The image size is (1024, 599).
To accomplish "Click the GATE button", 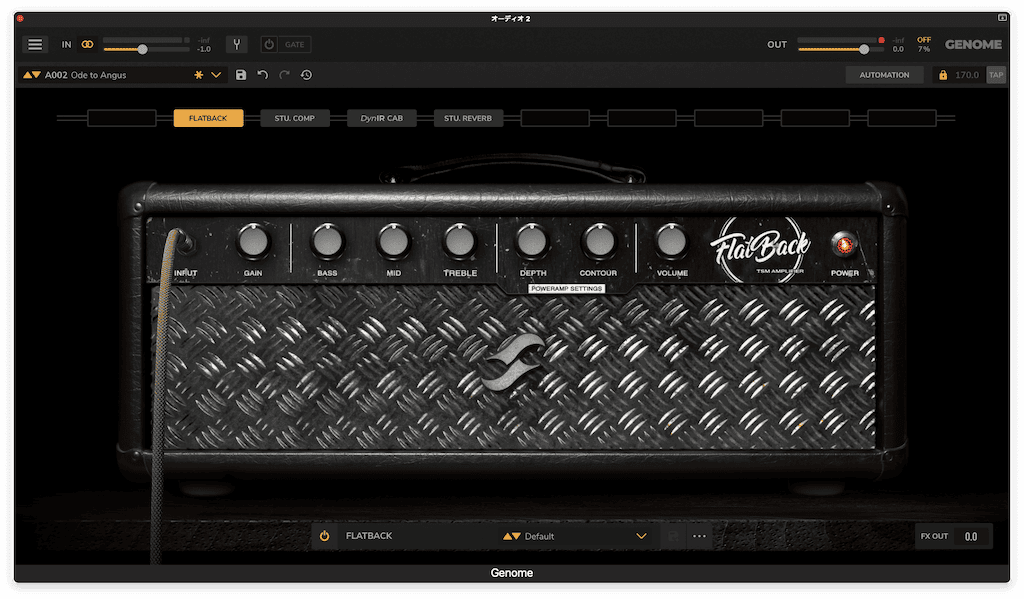I will pos(295,44).
